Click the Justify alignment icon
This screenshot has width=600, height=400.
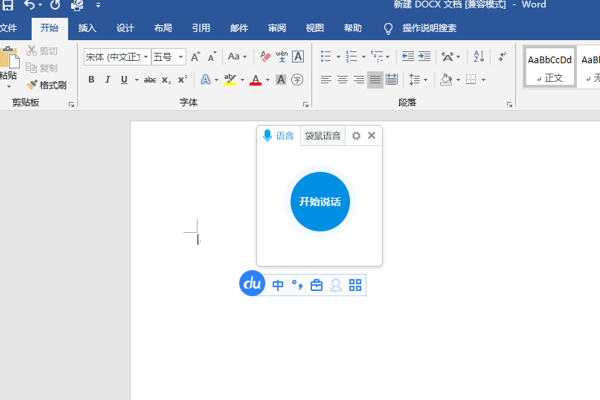375,80
